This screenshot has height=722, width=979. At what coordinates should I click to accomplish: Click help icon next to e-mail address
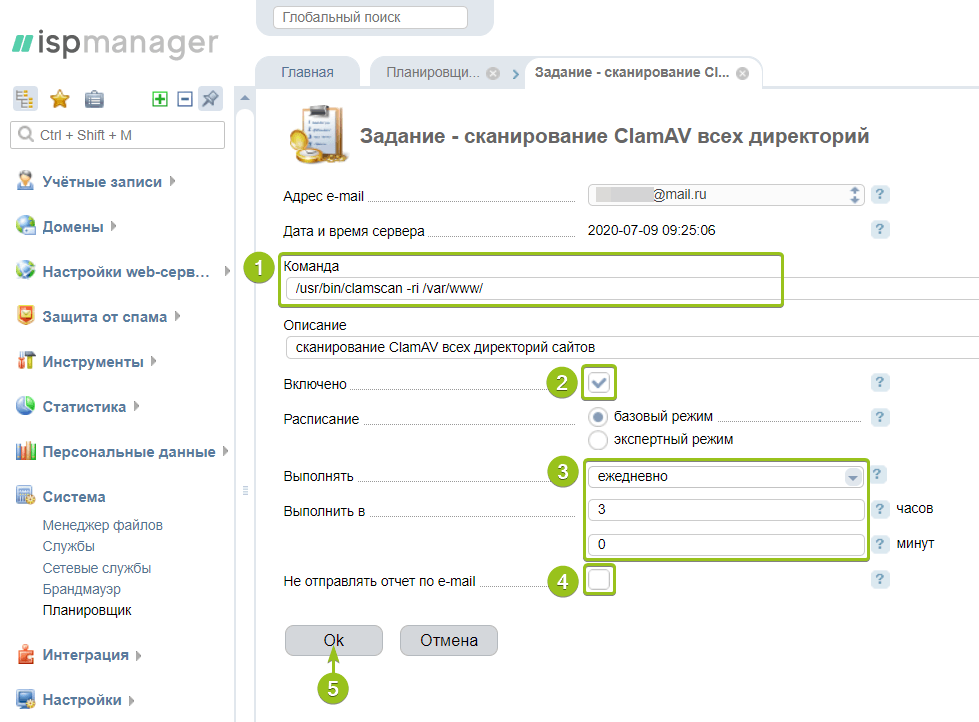point(880,195)
